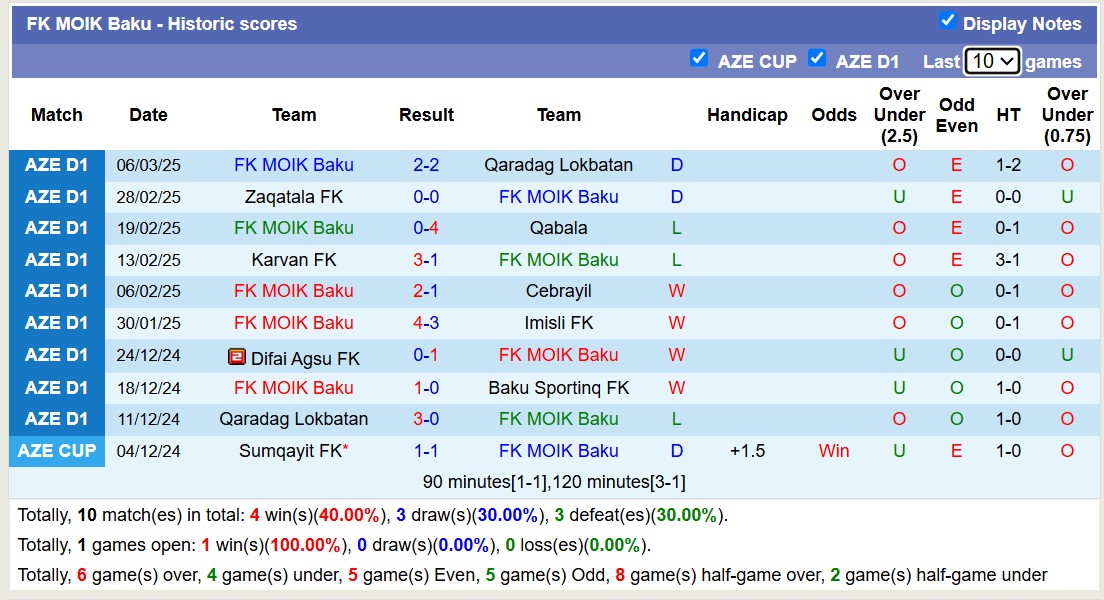
Task: Open the Karvan FK team link
Action: 294,260
